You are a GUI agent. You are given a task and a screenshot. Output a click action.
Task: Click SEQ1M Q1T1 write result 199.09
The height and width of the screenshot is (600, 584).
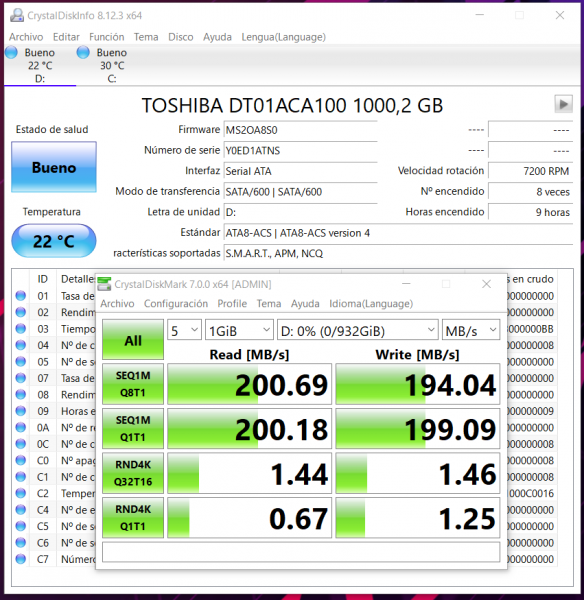[418, 429]
